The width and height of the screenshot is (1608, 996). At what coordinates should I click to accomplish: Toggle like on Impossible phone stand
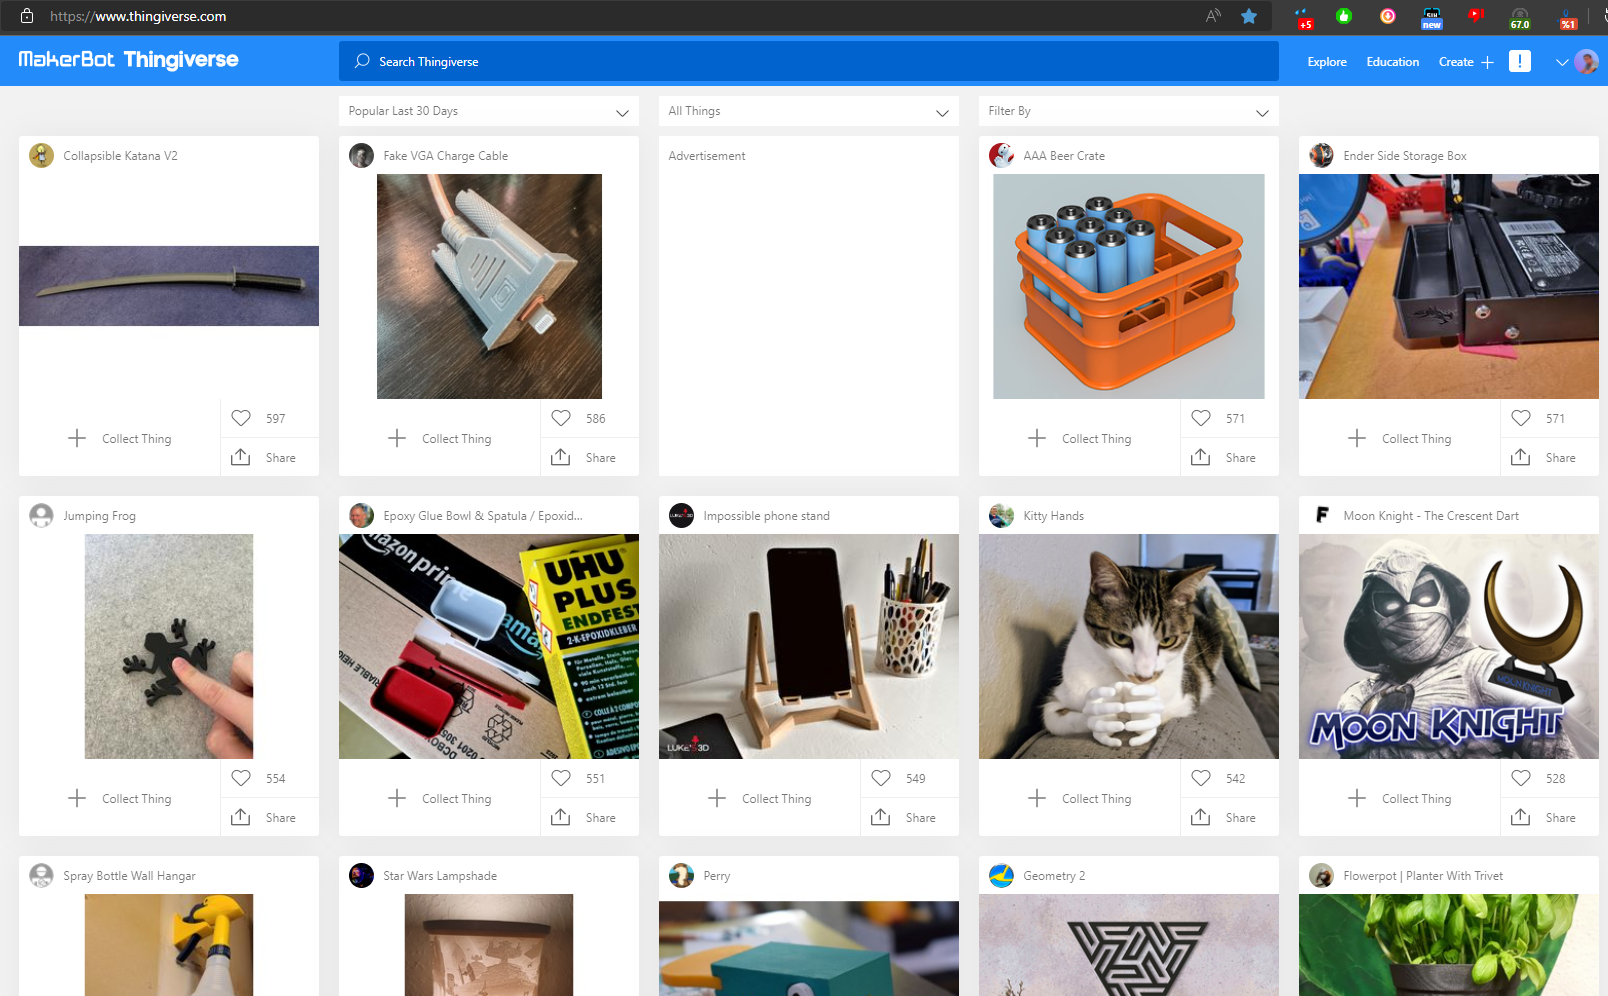[881, 778]
